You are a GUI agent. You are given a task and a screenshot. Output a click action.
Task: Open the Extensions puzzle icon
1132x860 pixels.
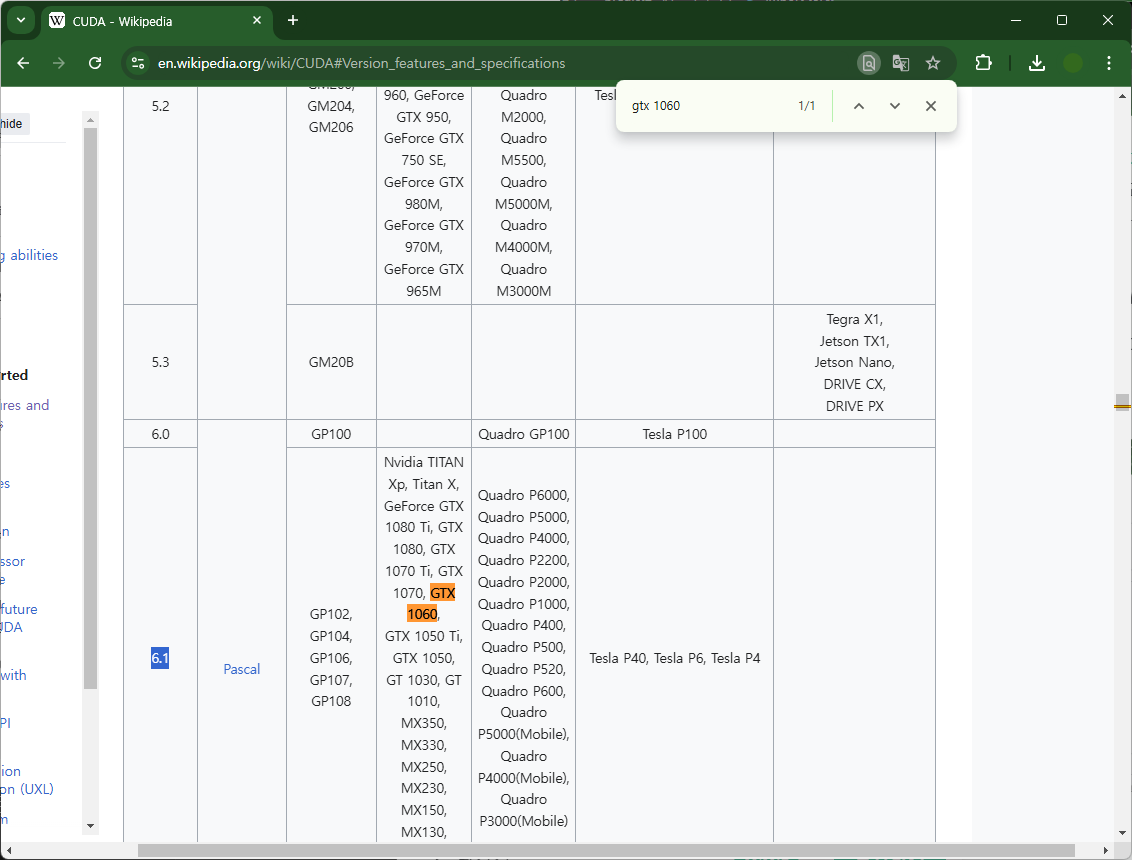(983, 63)
